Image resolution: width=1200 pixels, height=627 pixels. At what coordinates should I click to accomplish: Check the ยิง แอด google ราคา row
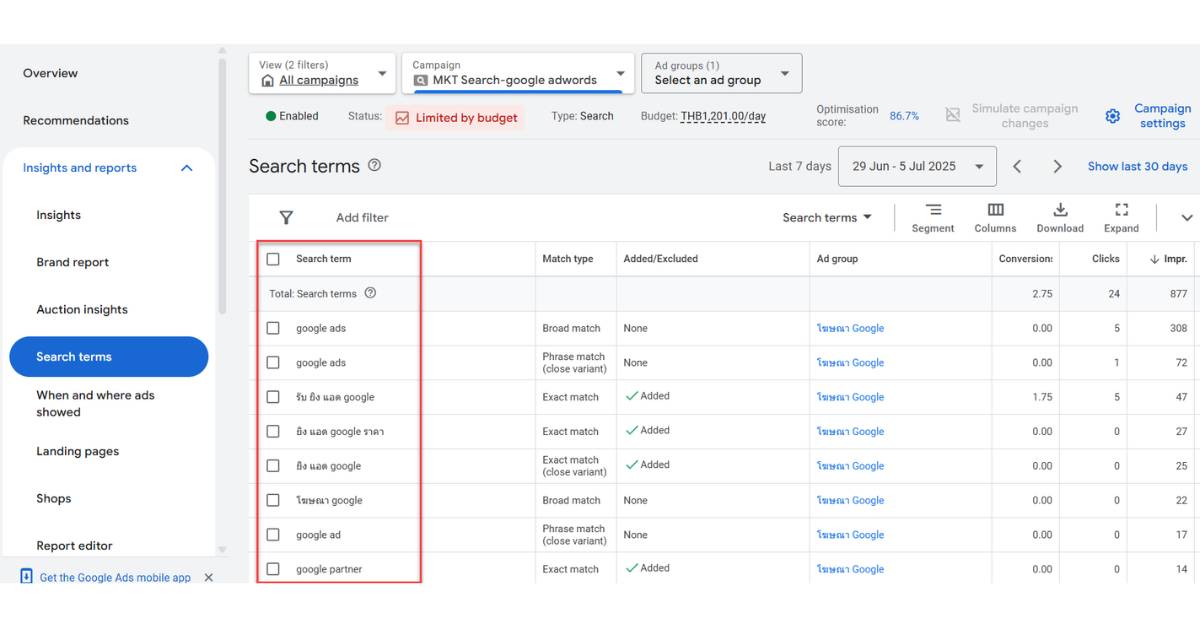pyautogui.click(x=273, y=431)
